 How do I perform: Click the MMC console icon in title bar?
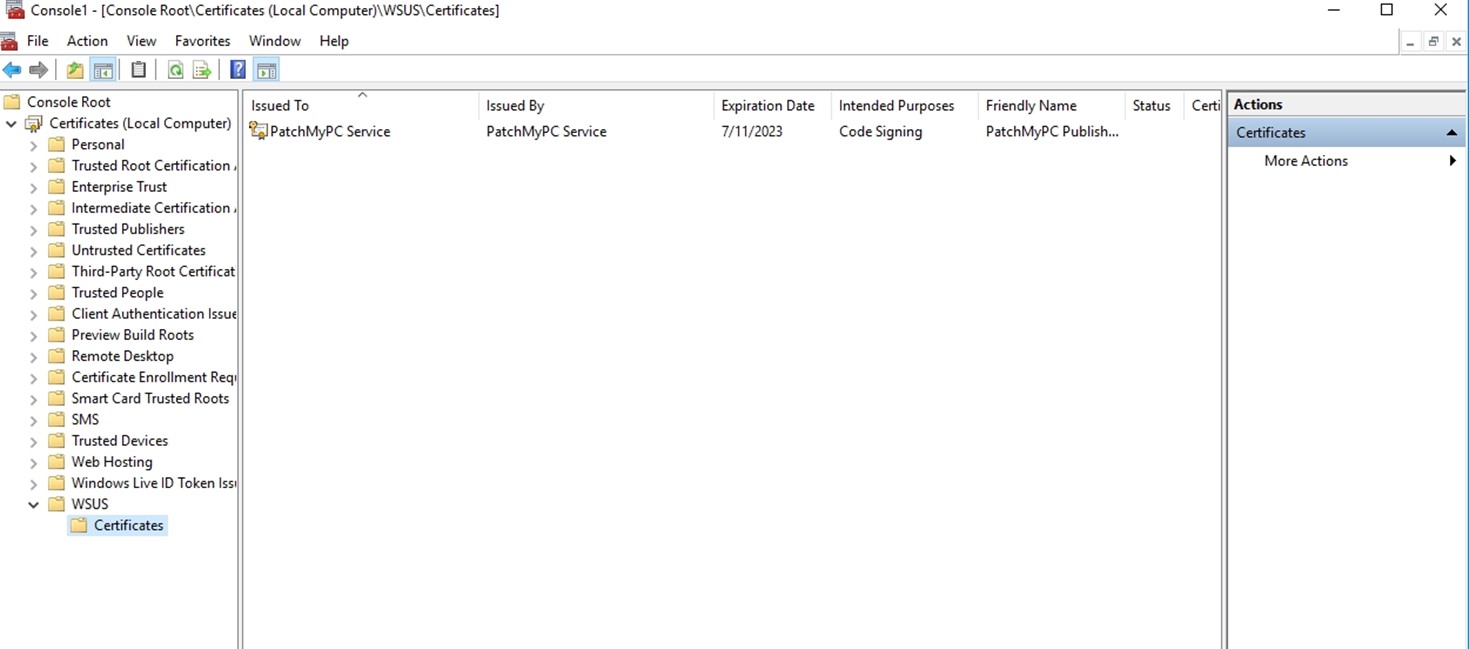click(14, 10)
